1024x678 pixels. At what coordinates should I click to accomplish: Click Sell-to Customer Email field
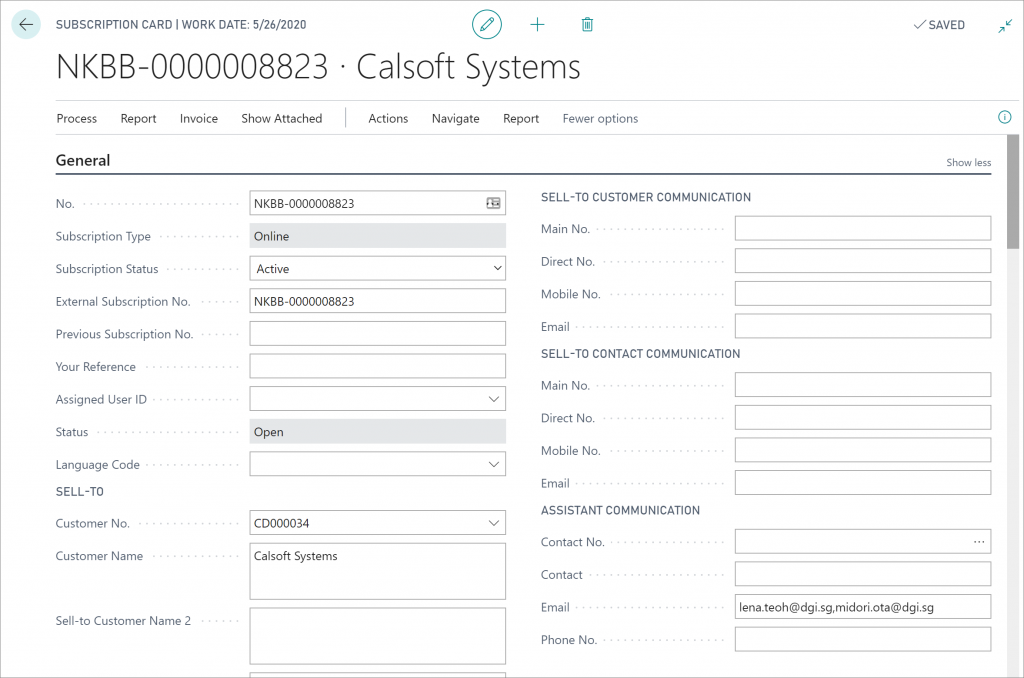[863, 327]
